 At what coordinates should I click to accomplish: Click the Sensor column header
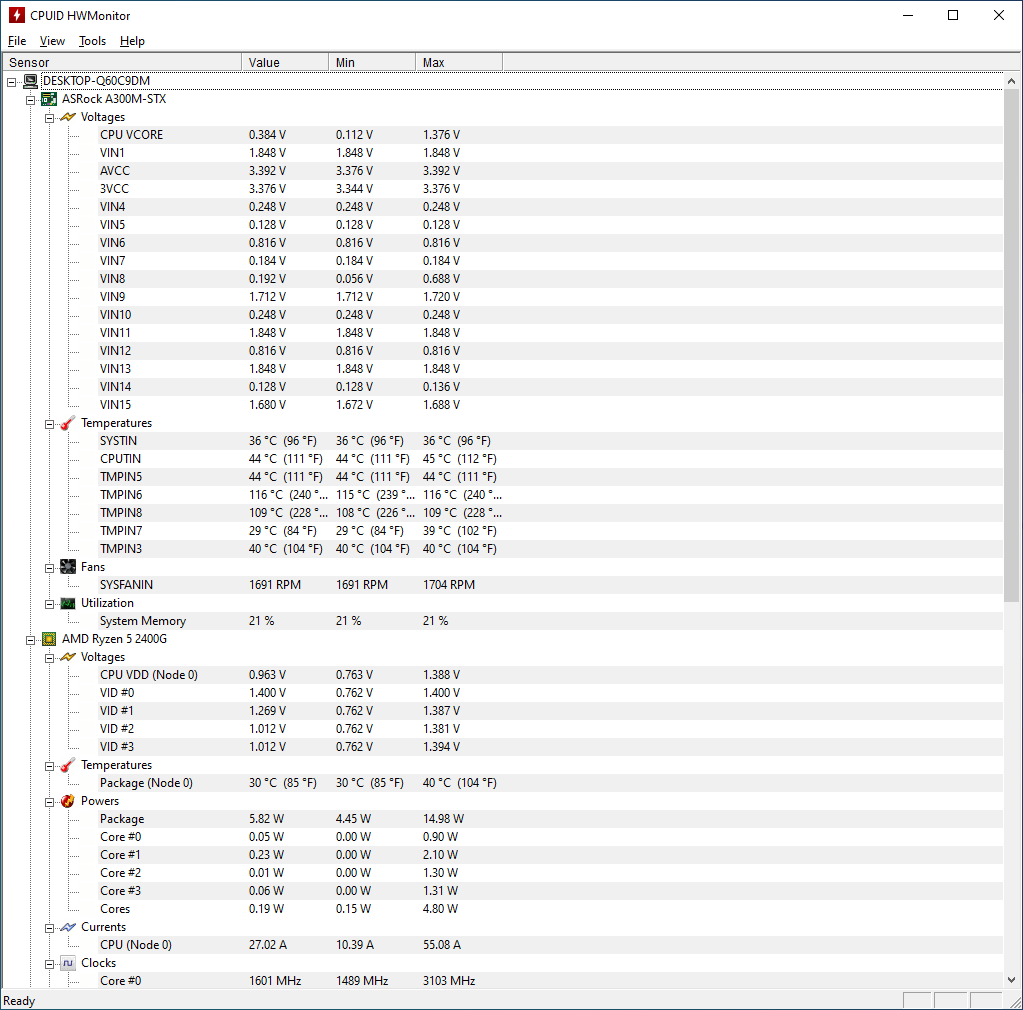122,62
